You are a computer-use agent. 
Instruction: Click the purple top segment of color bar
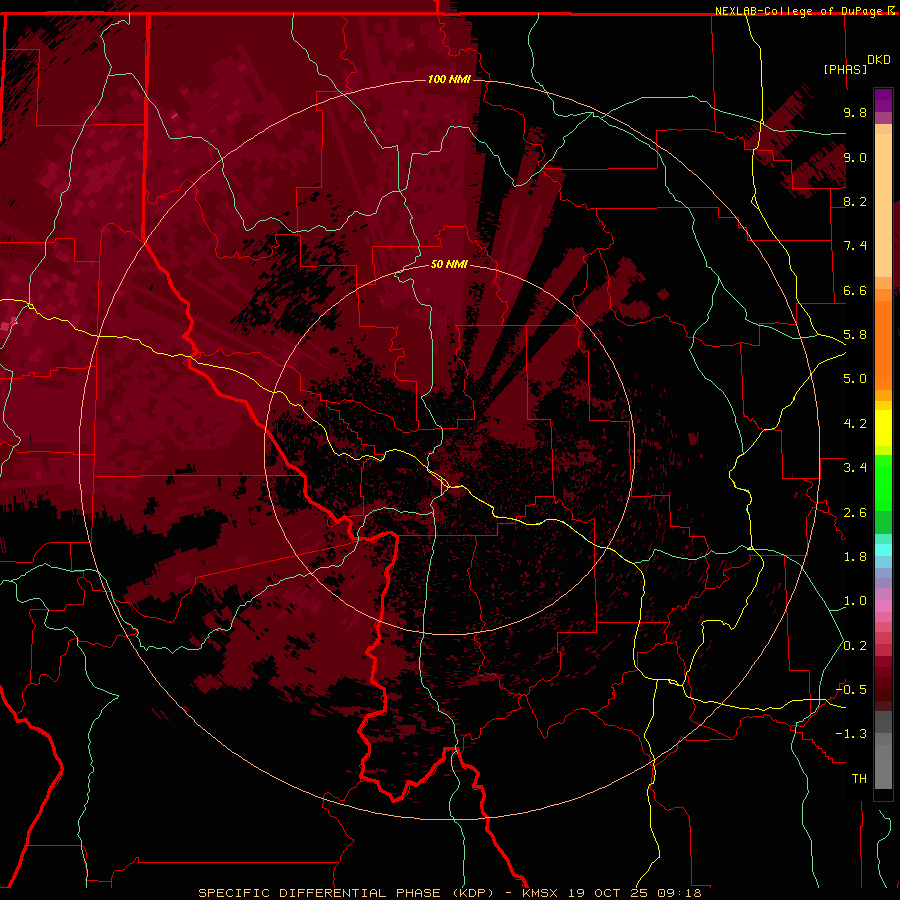point(883,100)
